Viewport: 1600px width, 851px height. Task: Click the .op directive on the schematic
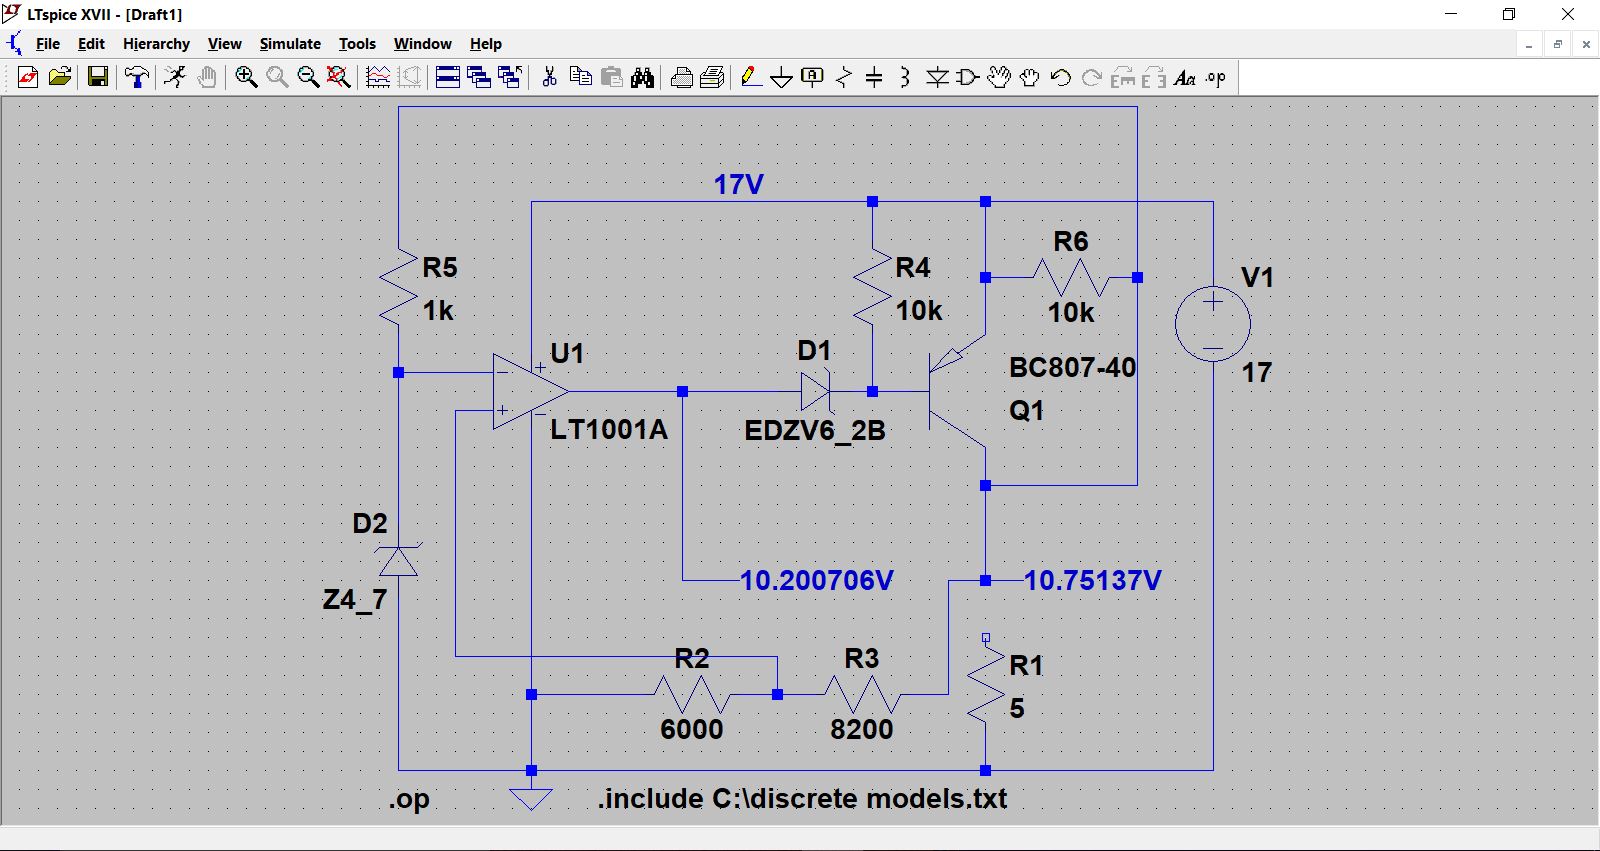point(410,799)
